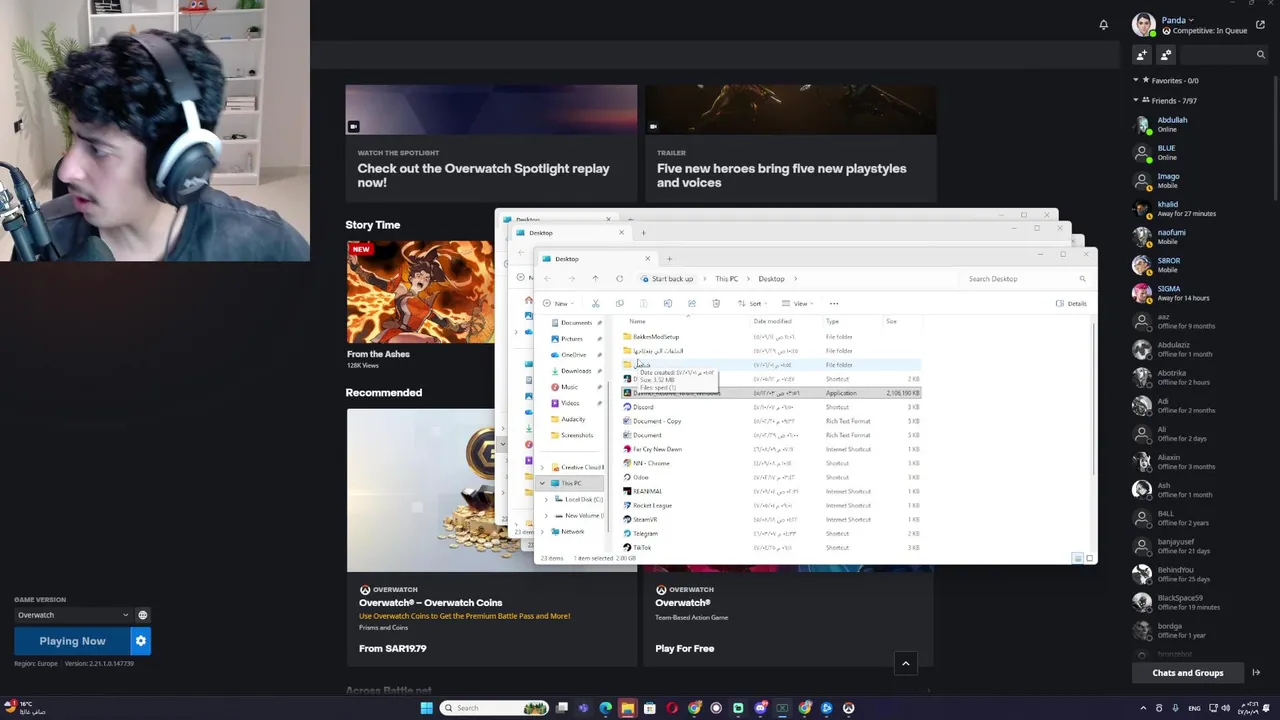The image size is (1280, 720).
Task: Open the Game Version Overwatch dropdown
Action: 72,615
